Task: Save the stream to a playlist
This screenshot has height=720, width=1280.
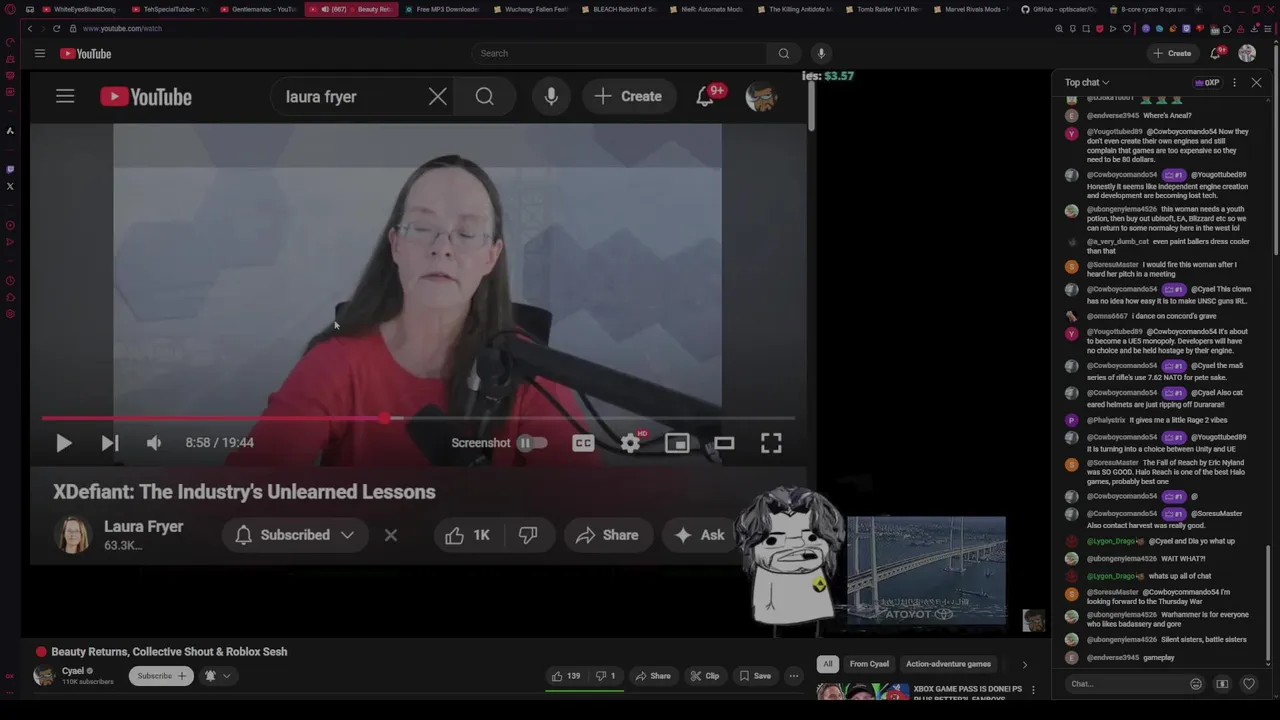Action: 755,676
